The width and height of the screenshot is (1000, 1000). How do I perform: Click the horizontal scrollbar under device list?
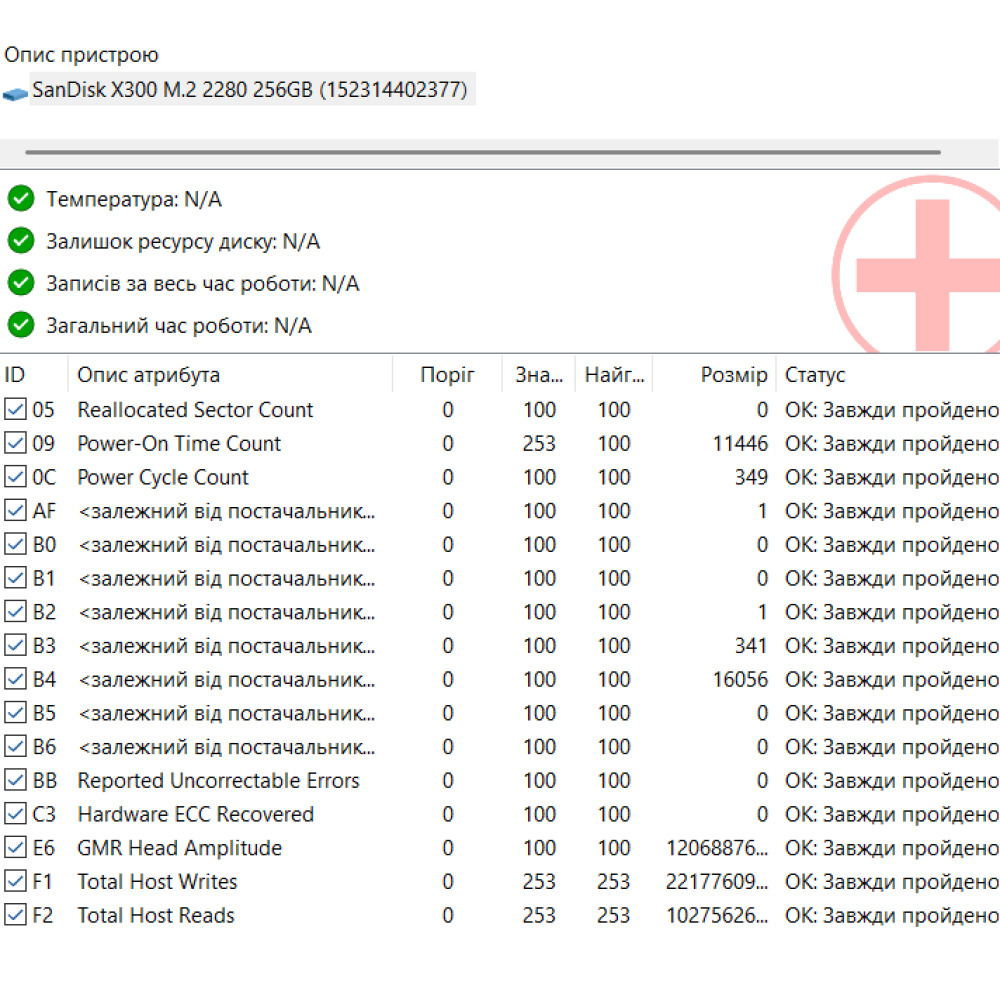click(x=482, y=153)
